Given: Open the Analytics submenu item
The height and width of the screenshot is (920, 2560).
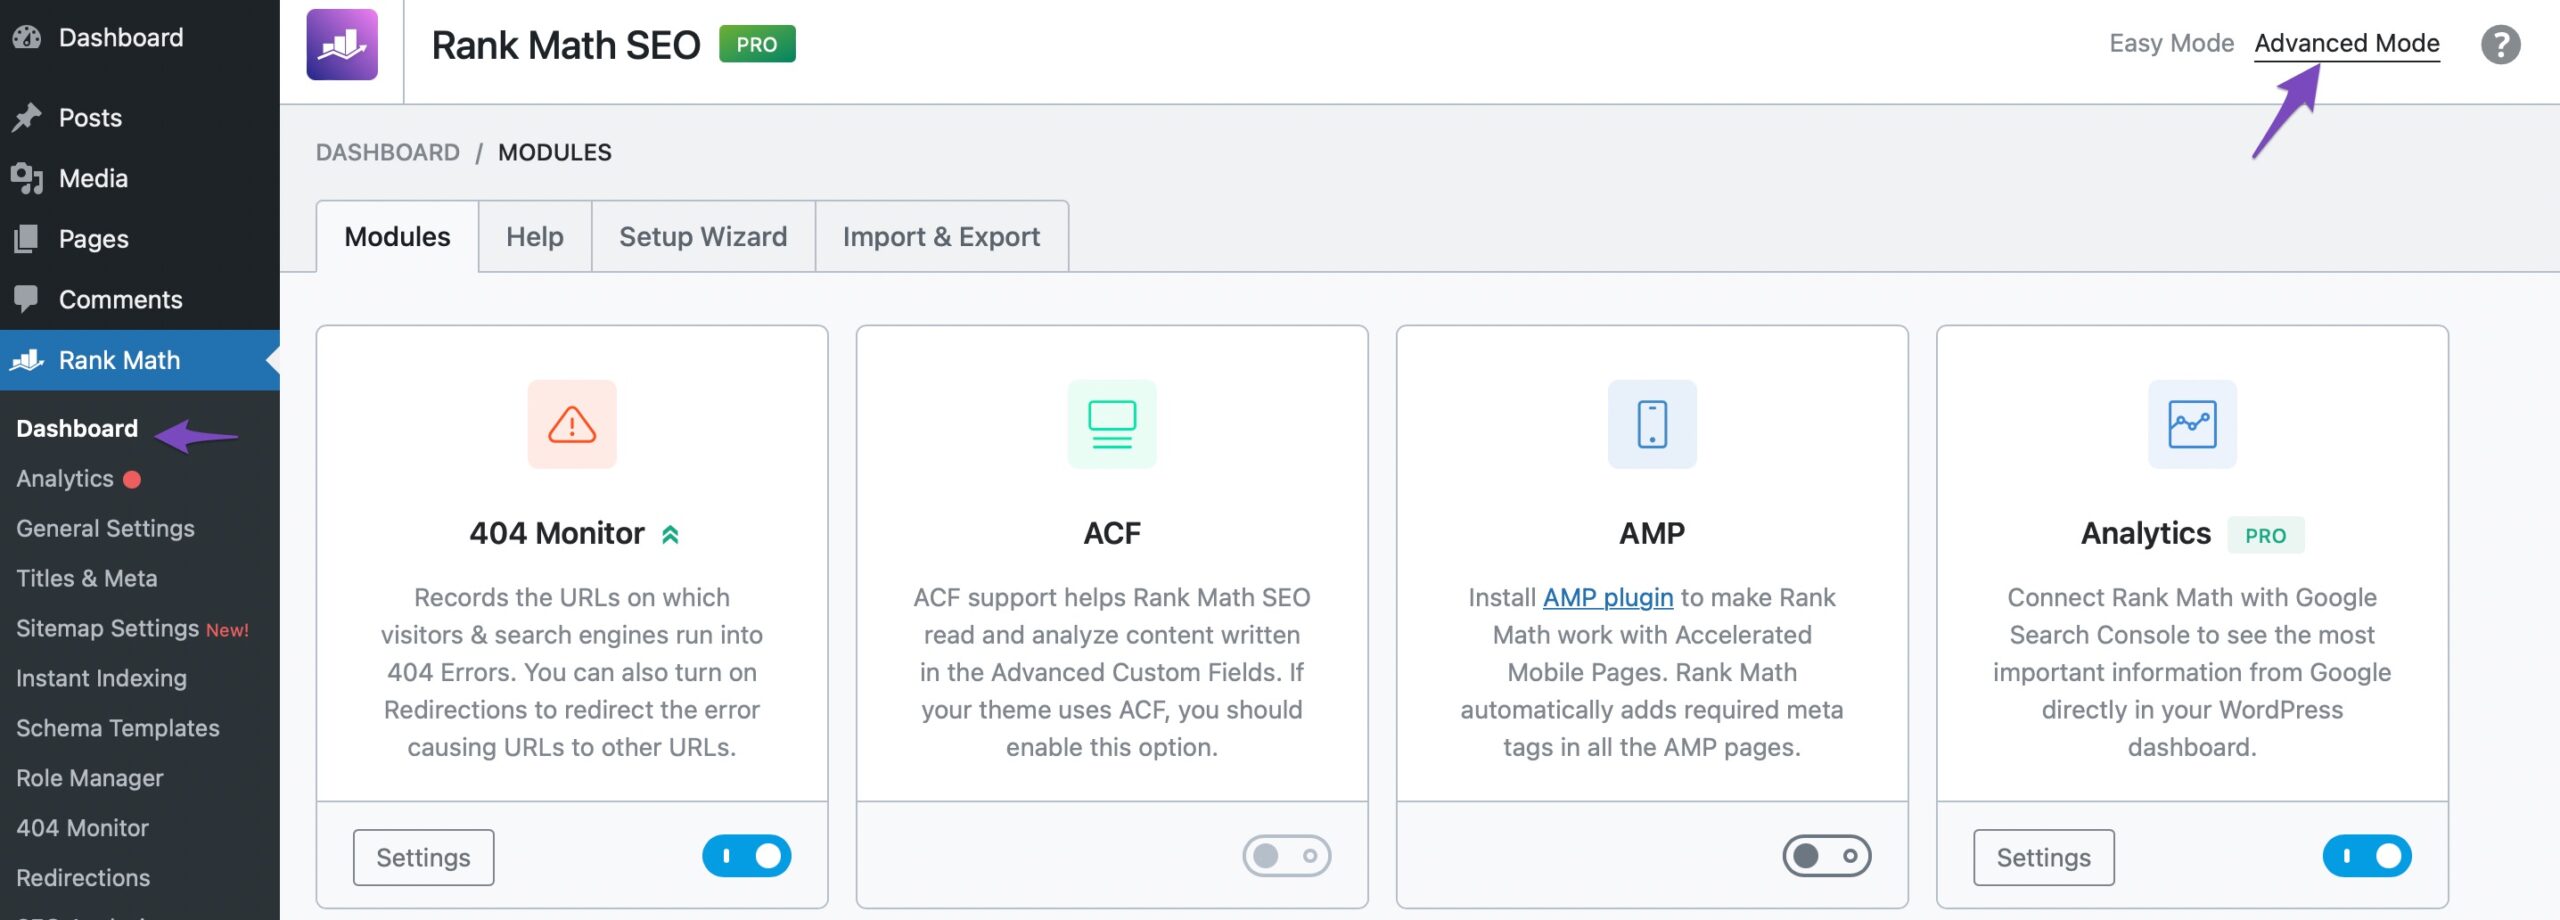Looking at the screenshot, I should (x=65, y=479).
